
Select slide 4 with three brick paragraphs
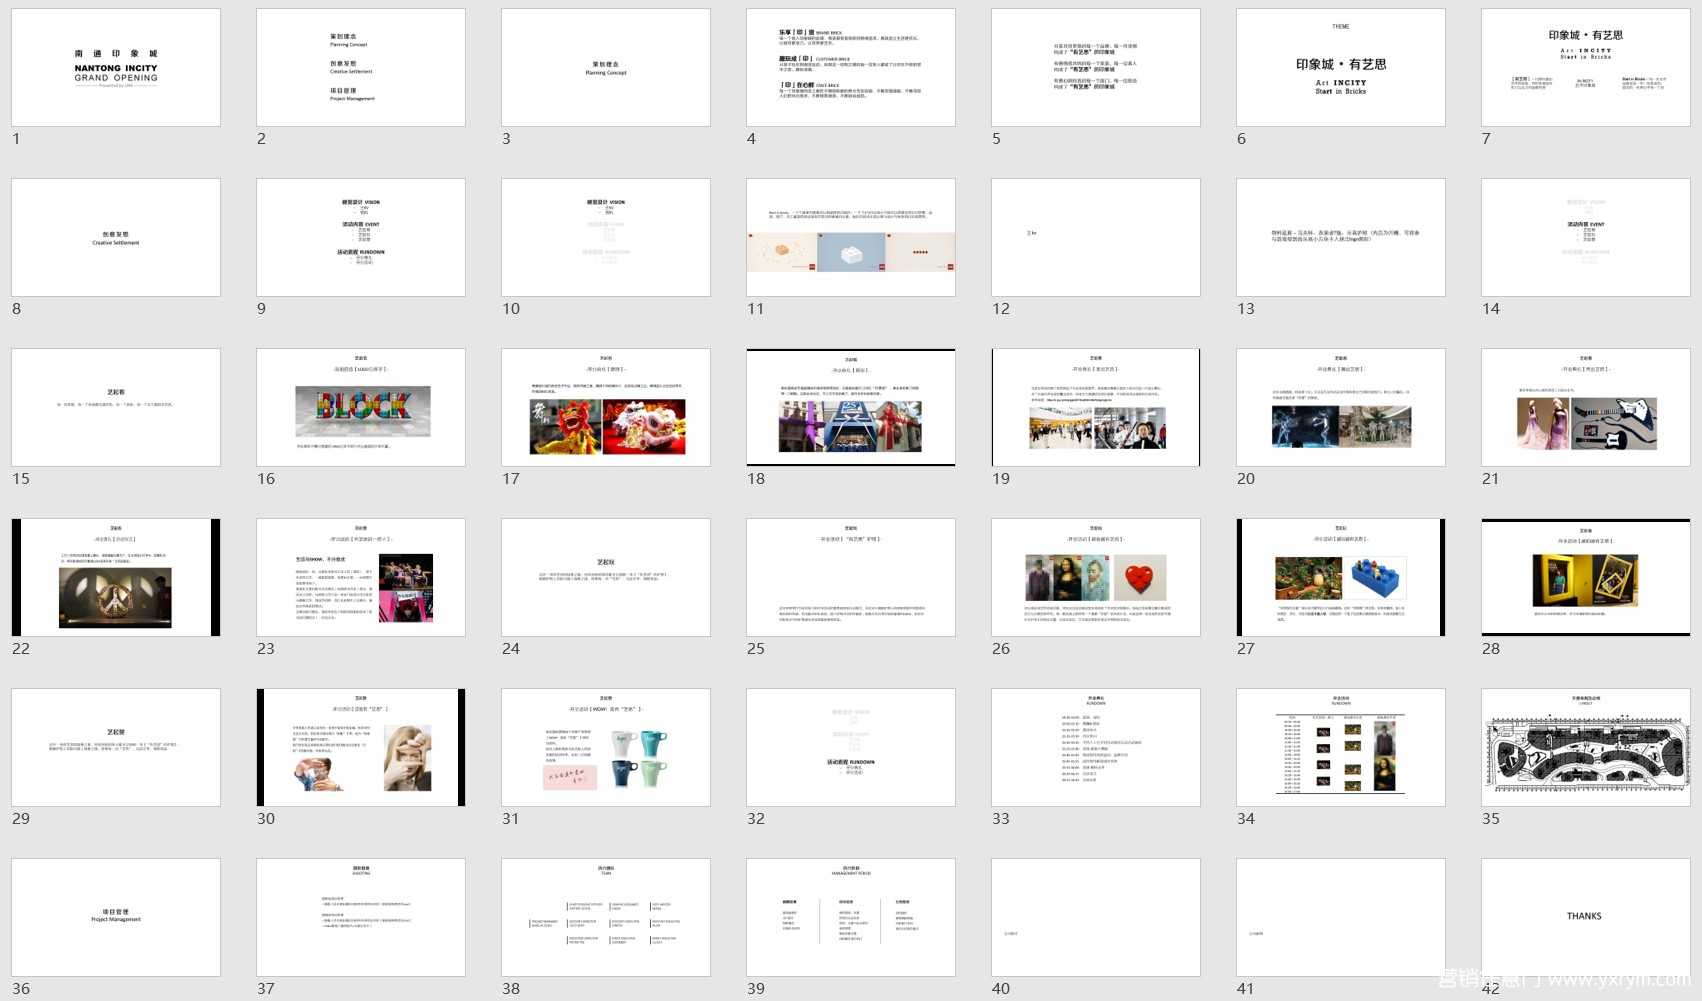(x=851, y=68)
